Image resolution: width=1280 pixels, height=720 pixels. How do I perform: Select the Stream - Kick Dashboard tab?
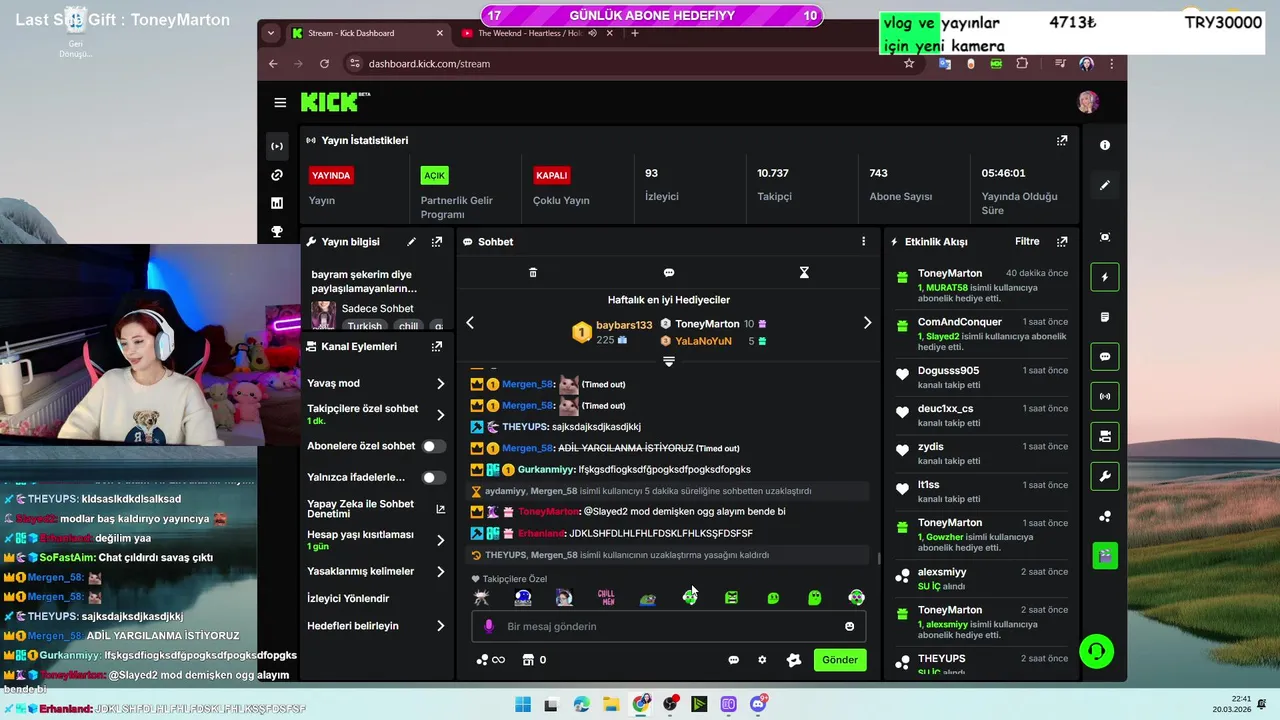[368, 33]
